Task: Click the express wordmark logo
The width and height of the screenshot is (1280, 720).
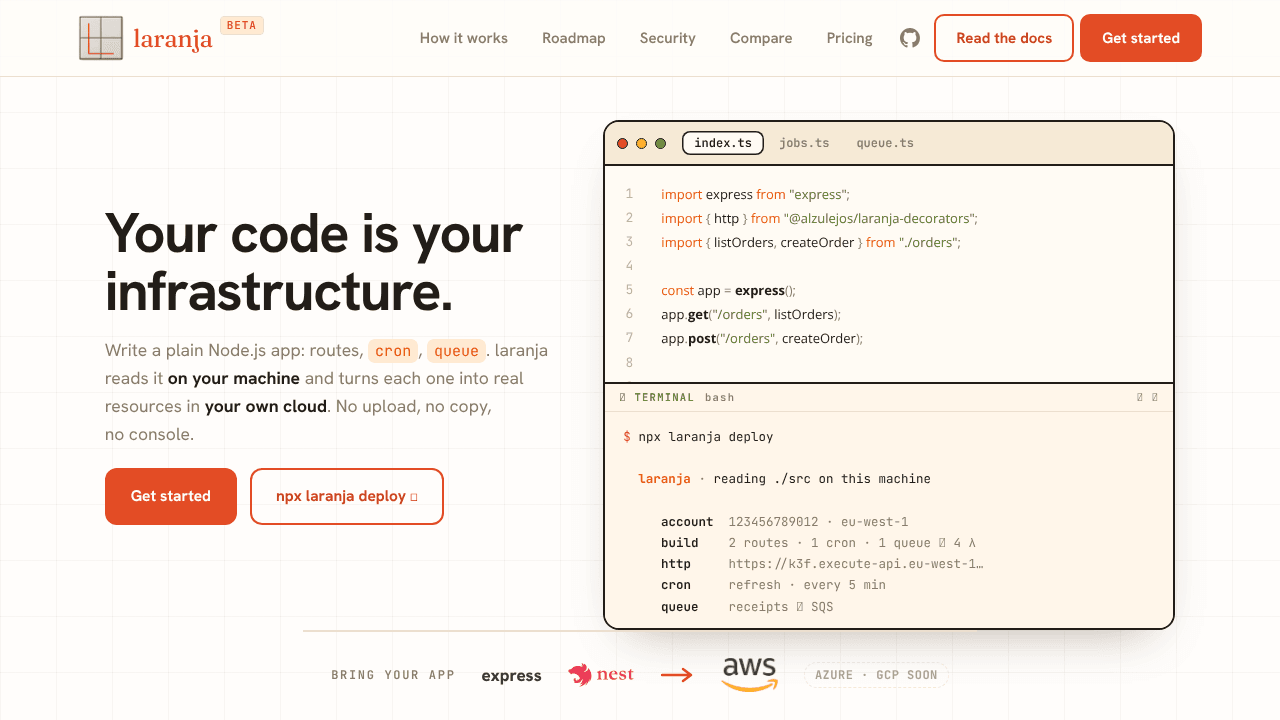Action: coord(511,676)
